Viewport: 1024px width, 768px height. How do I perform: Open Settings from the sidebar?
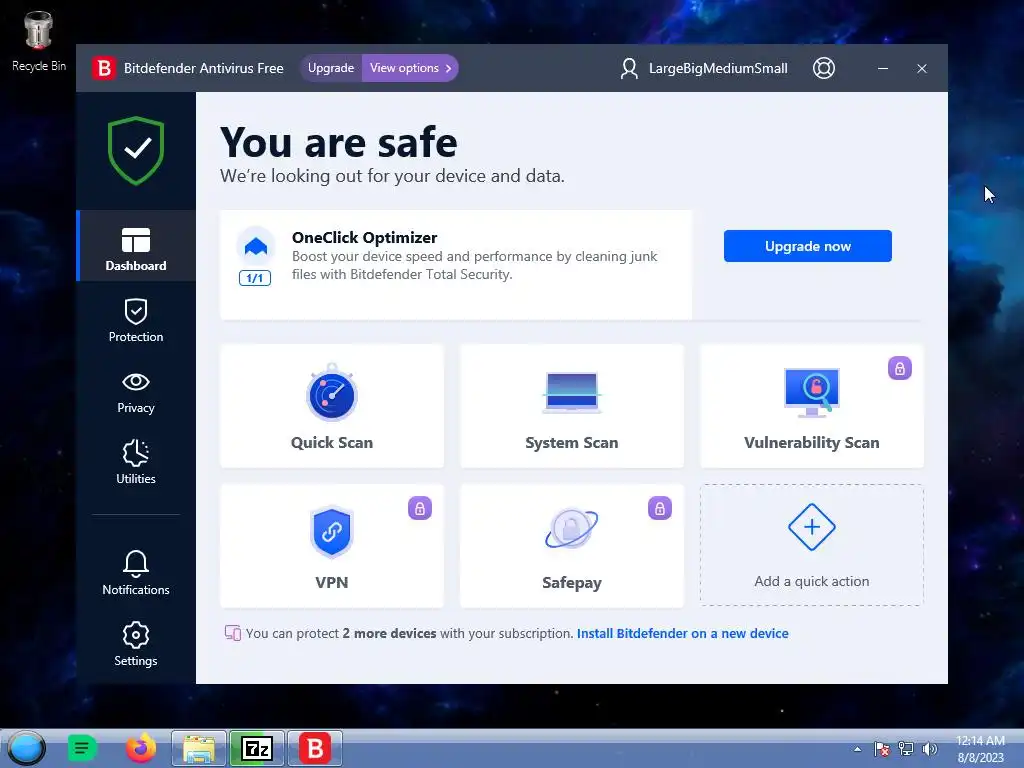(136, 644)
